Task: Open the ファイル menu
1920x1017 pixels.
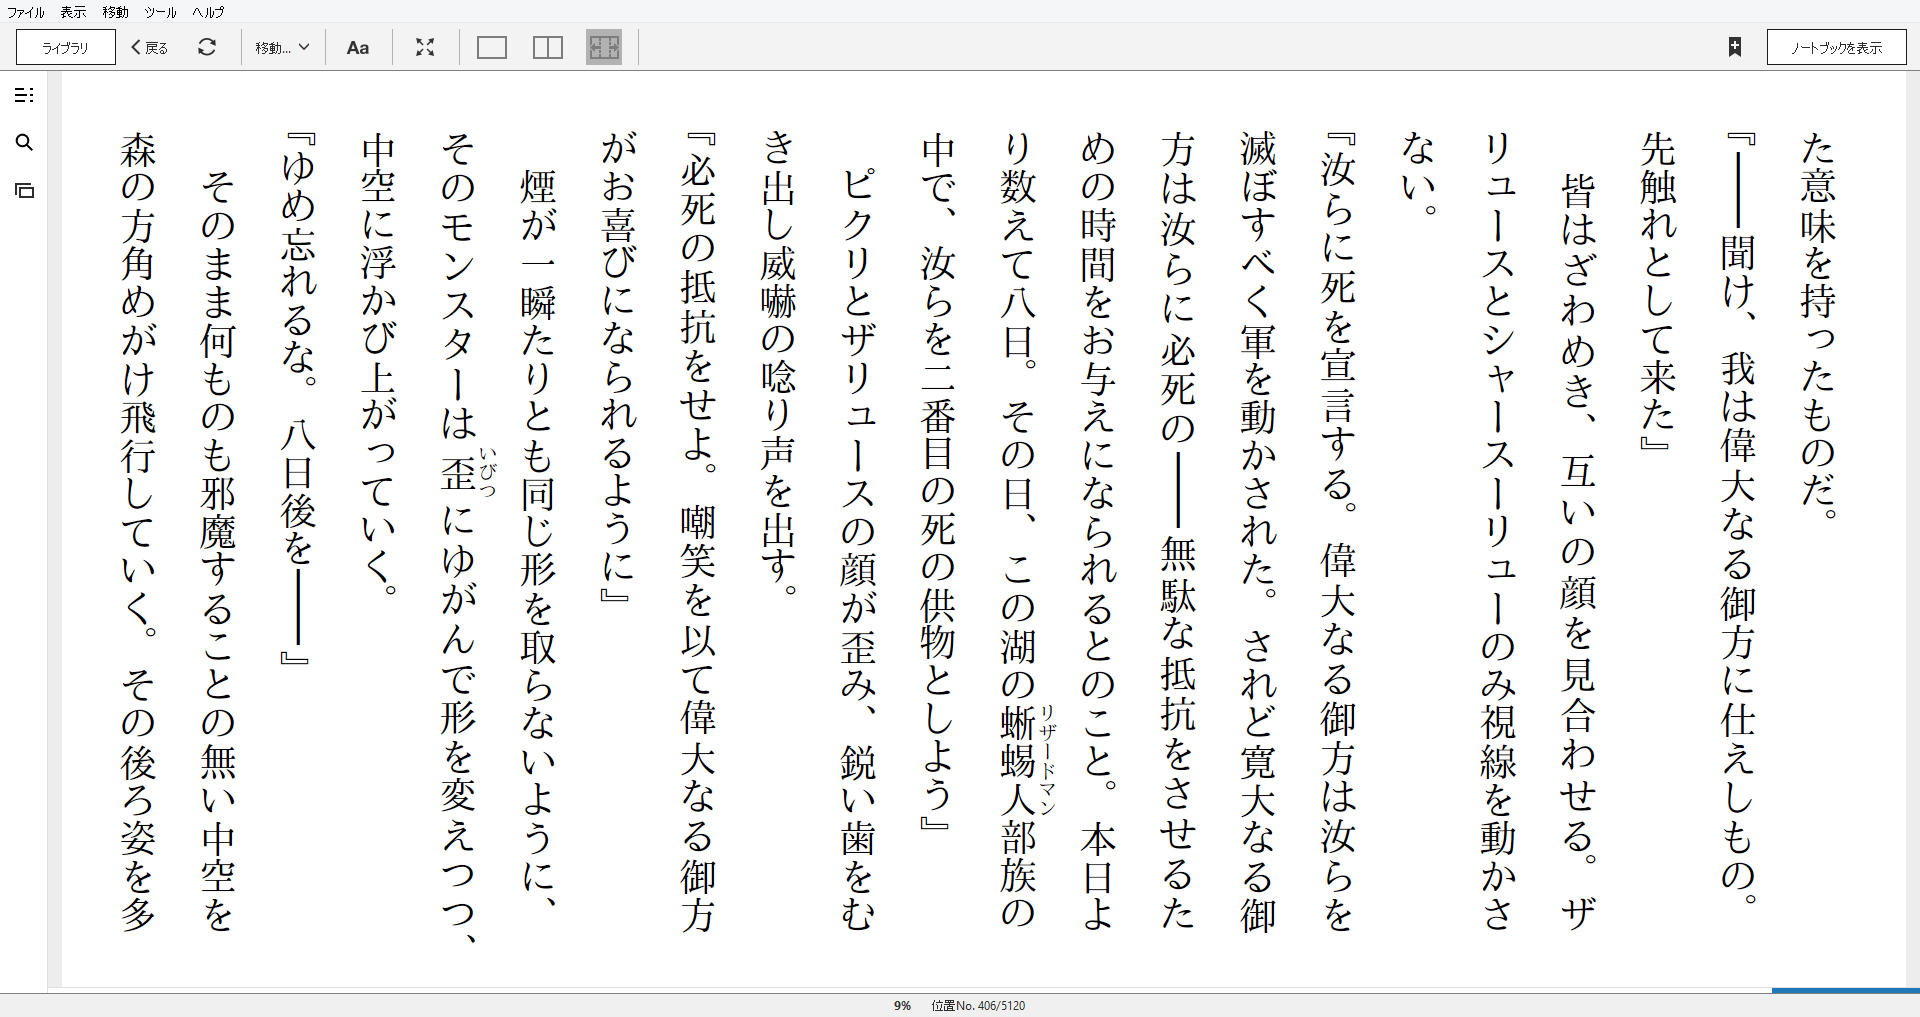Action: coord(26,12)
